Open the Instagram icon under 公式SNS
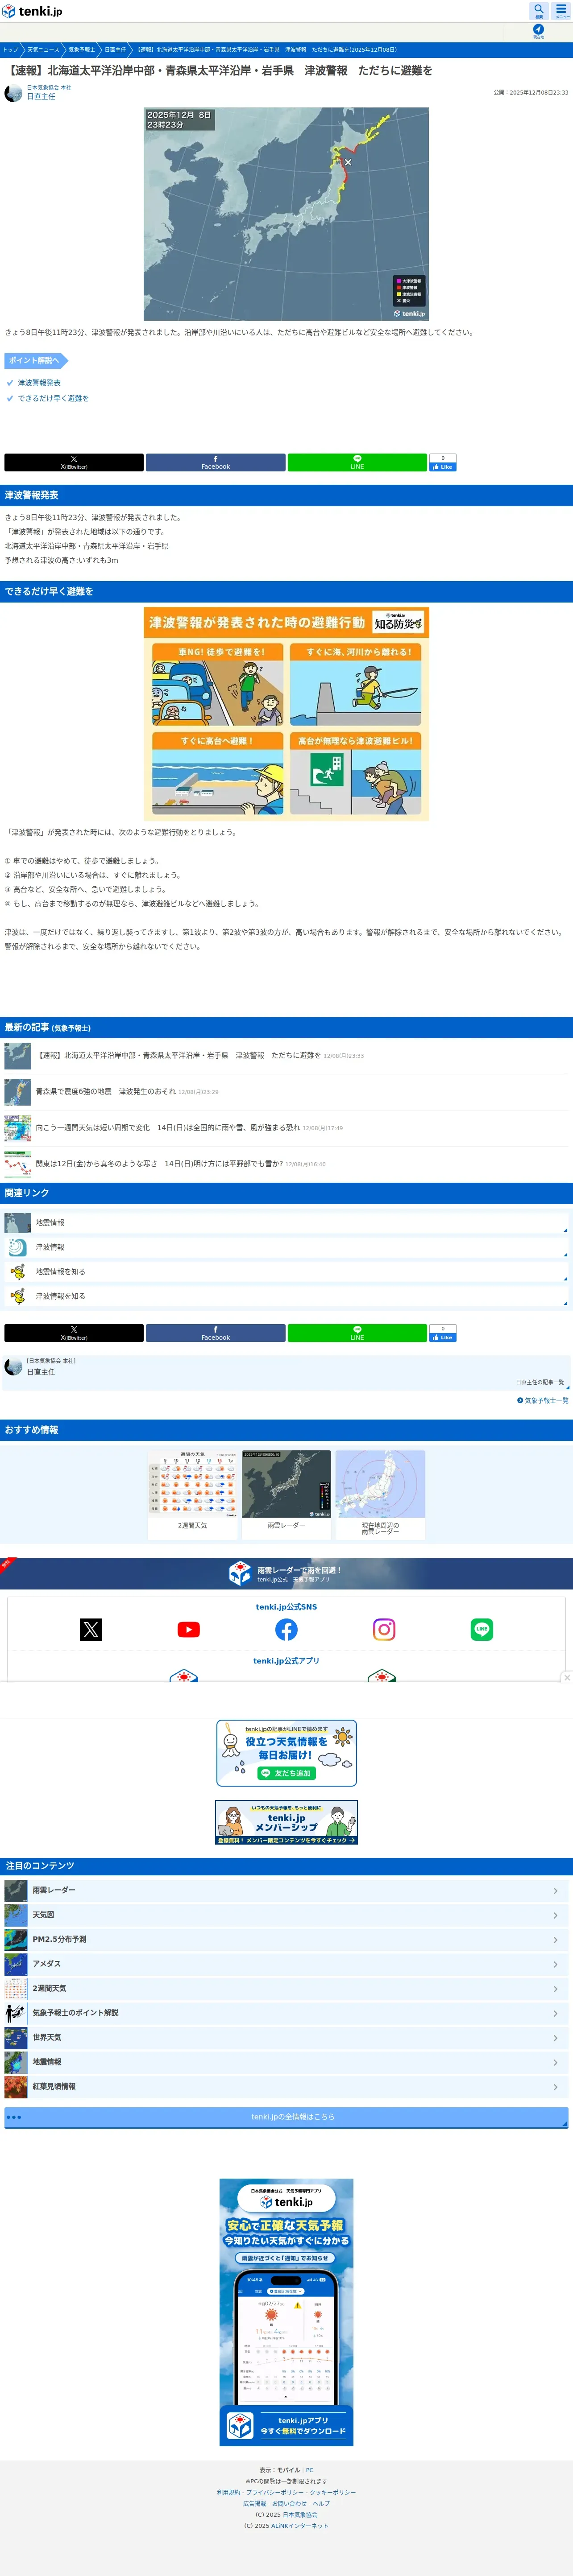The height and width of the screenshot is (2576, 573). (384, 1629)
